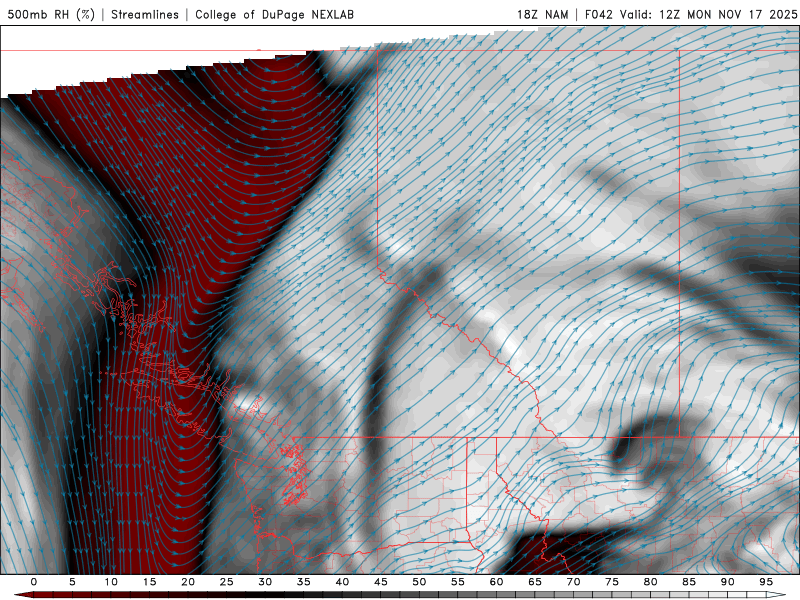Click colorbar tick label 85

point(689,582)
